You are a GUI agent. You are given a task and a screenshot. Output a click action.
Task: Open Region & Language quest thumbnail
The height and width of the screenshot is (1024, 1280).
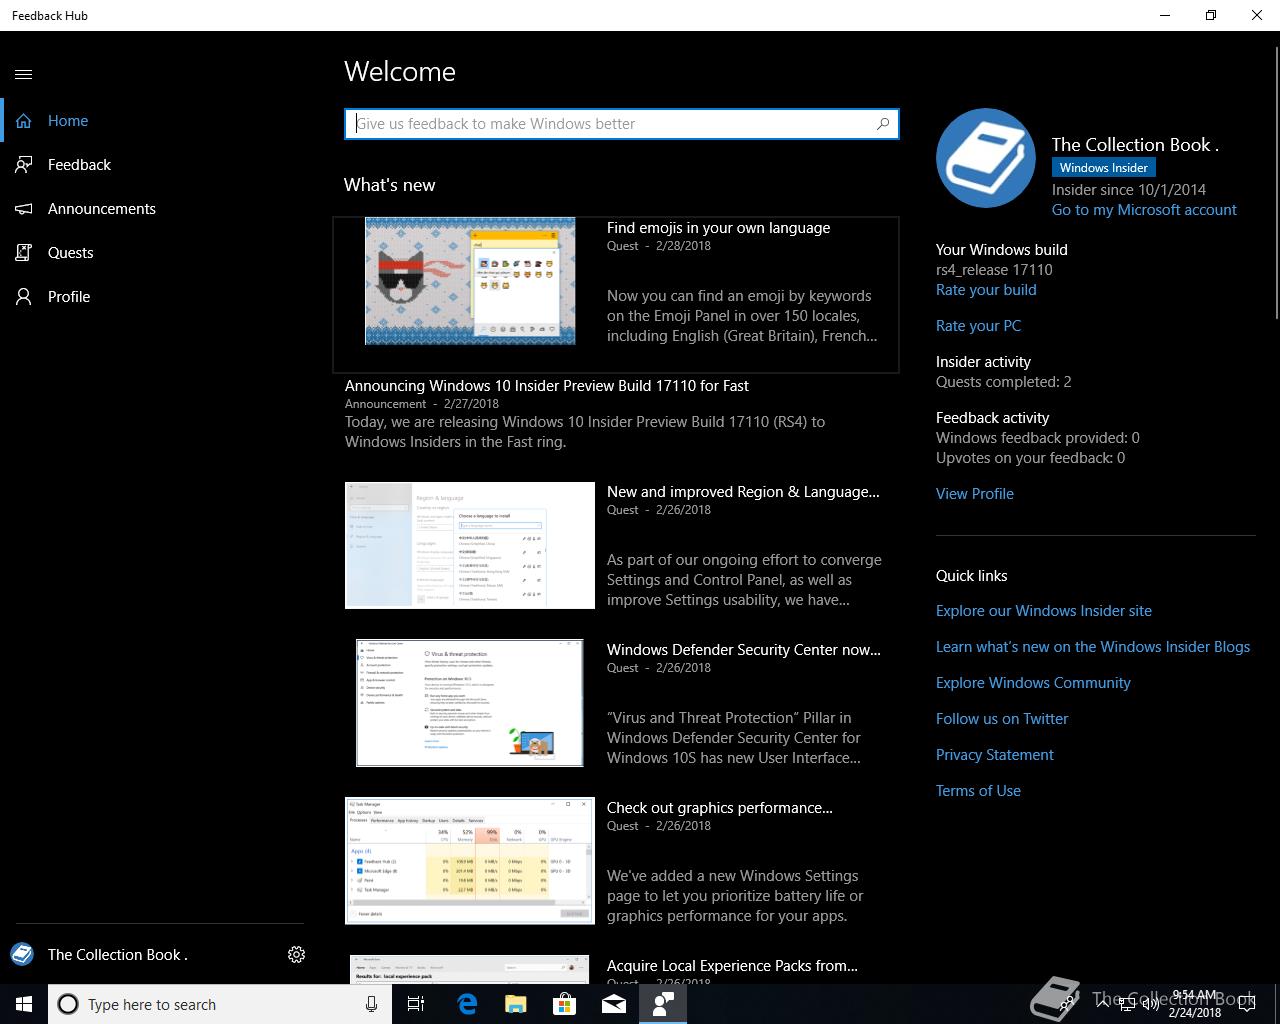470,545
